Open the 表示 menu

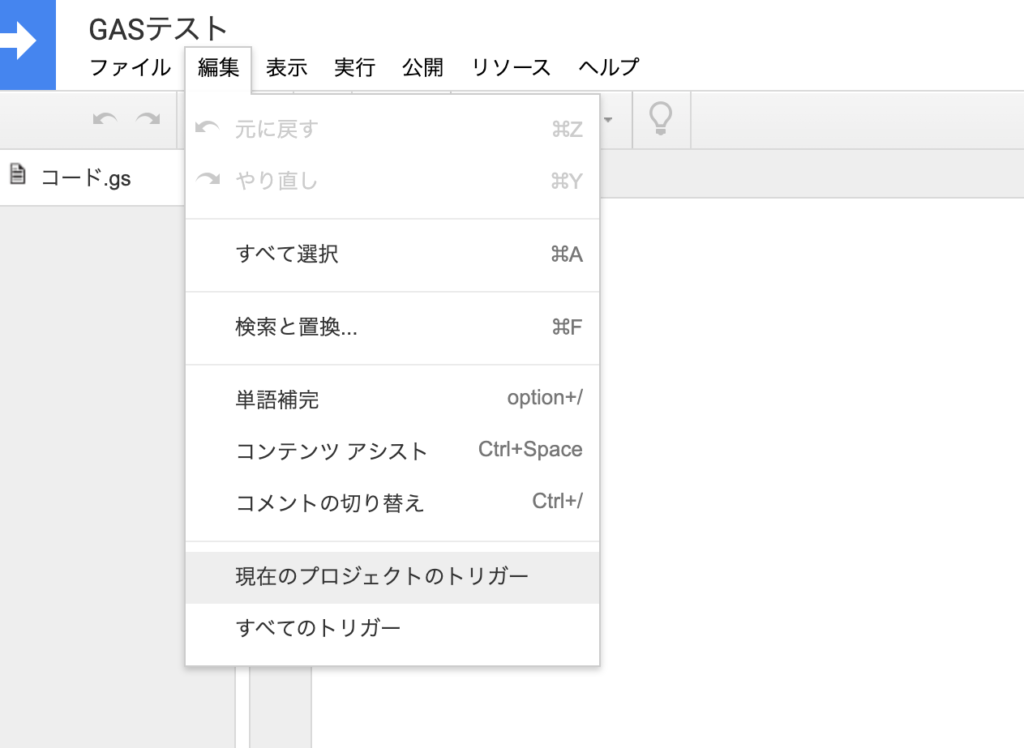coord(286,67)
